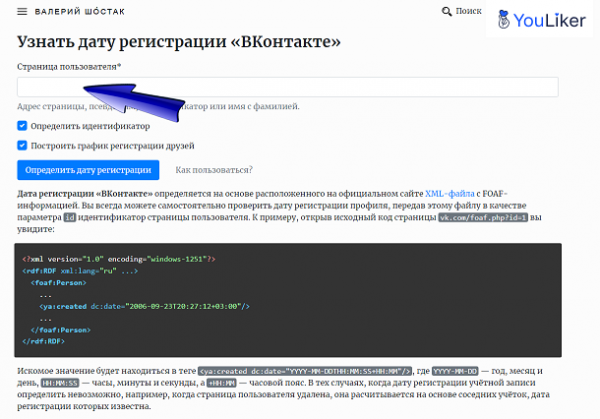This screenshot has height=419, width=600.
Task: Click the HH:MM:SS inline code label
Action: pyautogui.click(x=60, y=383)
